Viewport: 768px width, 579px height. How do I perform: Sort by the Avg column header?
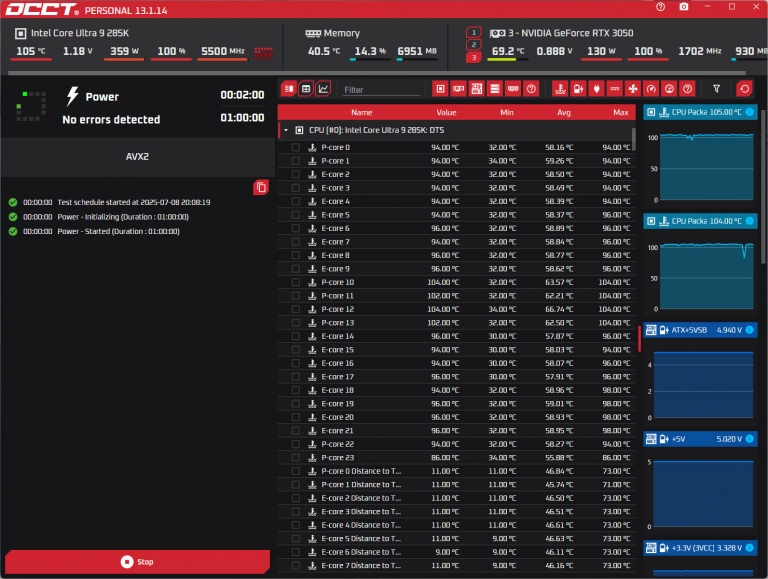point(564,112)
